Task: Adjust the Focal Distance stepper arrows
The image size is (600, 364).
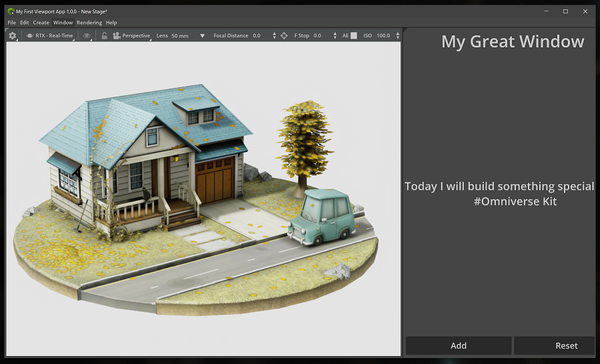Action: [274, 36]
